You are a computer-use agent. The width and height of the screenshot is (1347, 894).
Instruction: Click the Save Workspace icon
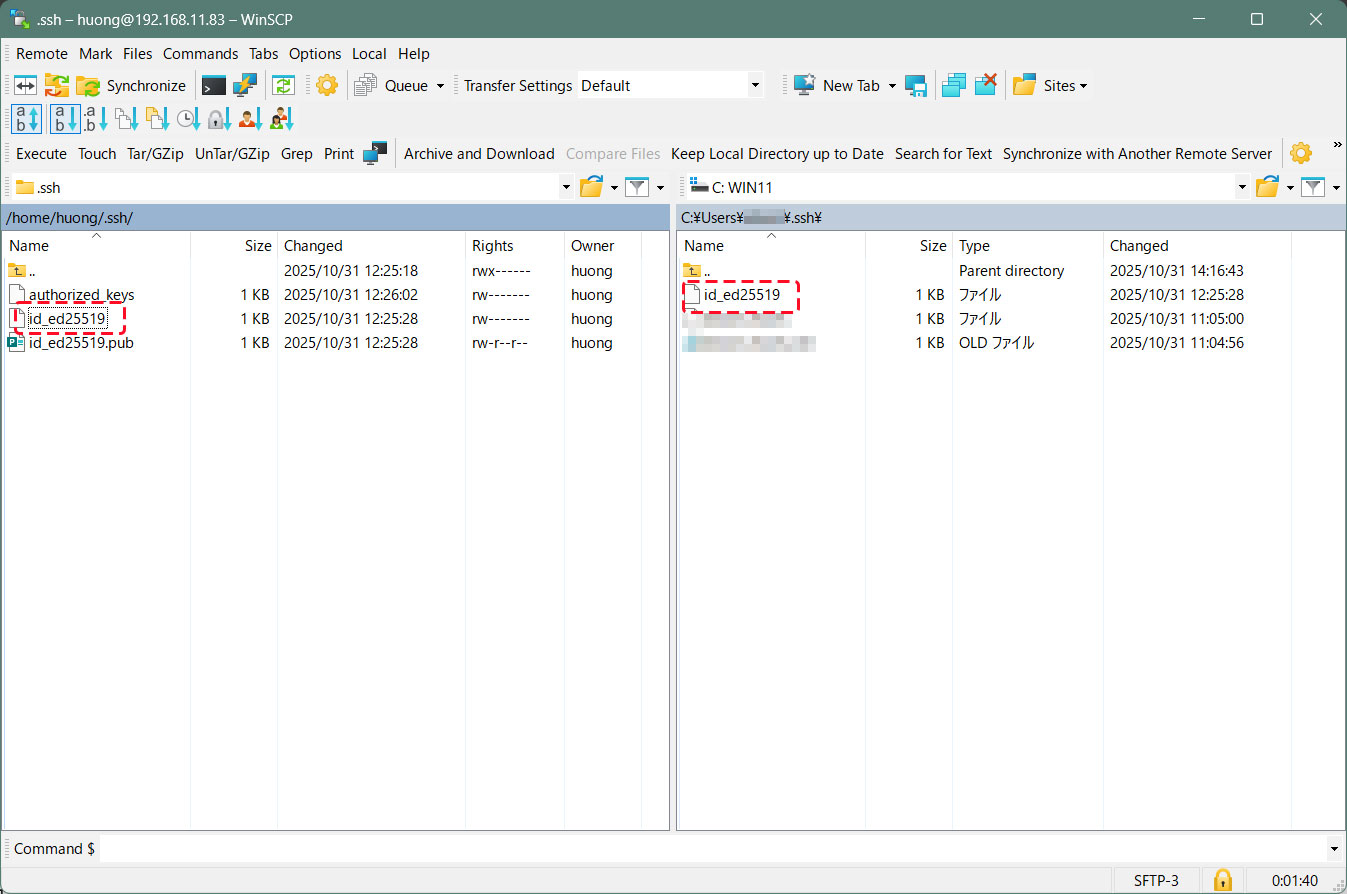point(915,86)
